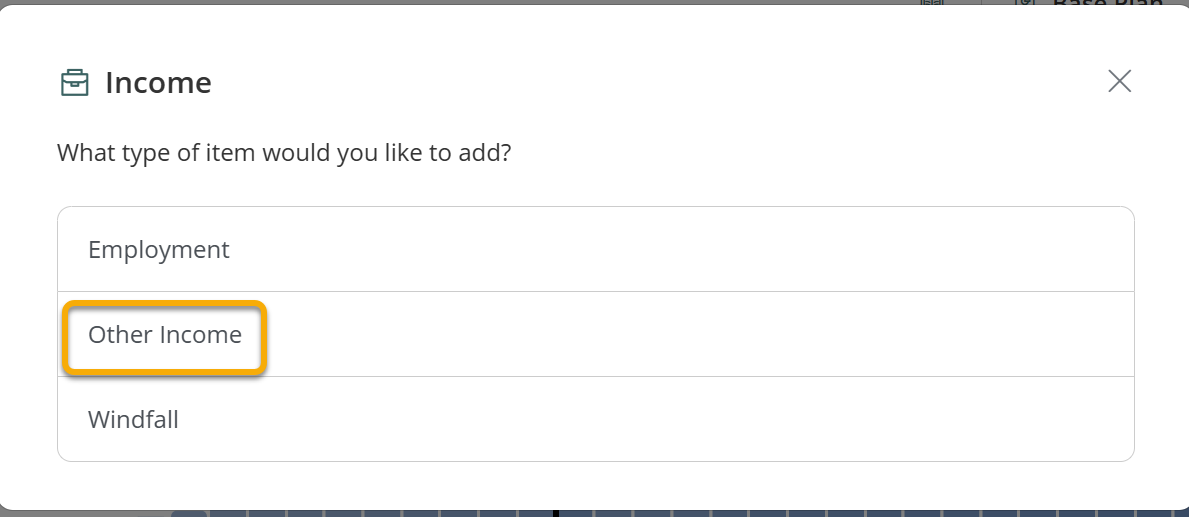
Task: Pick Windfall from the item list
Action: click(133, 420)
